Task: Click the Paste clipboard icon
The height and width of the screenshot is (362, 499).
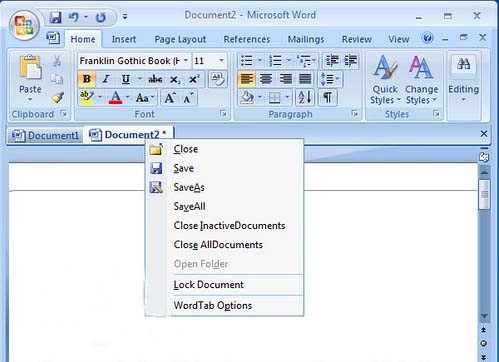Action: click(30, 67)
